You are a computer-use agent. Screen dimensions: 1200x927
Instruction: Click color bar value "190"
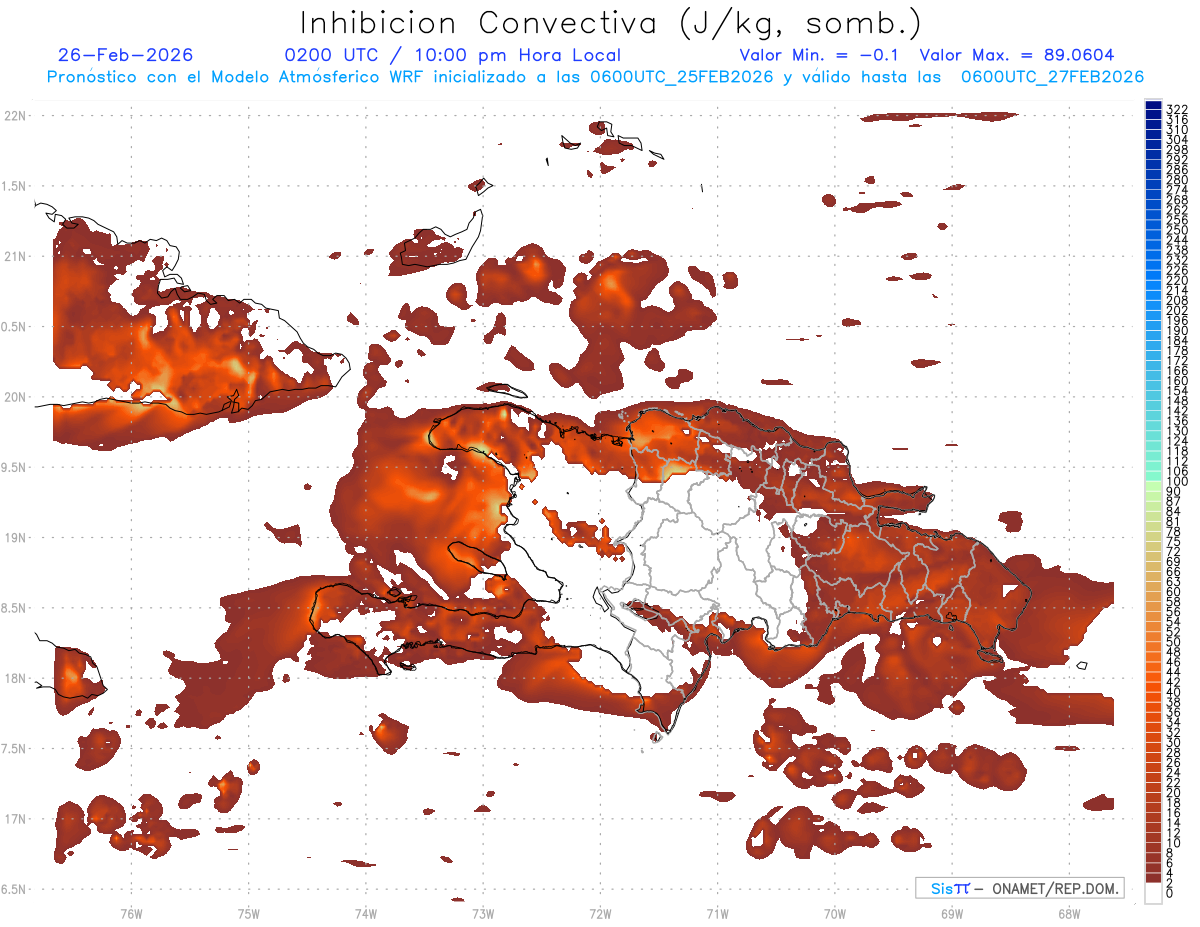[1177, 330]
